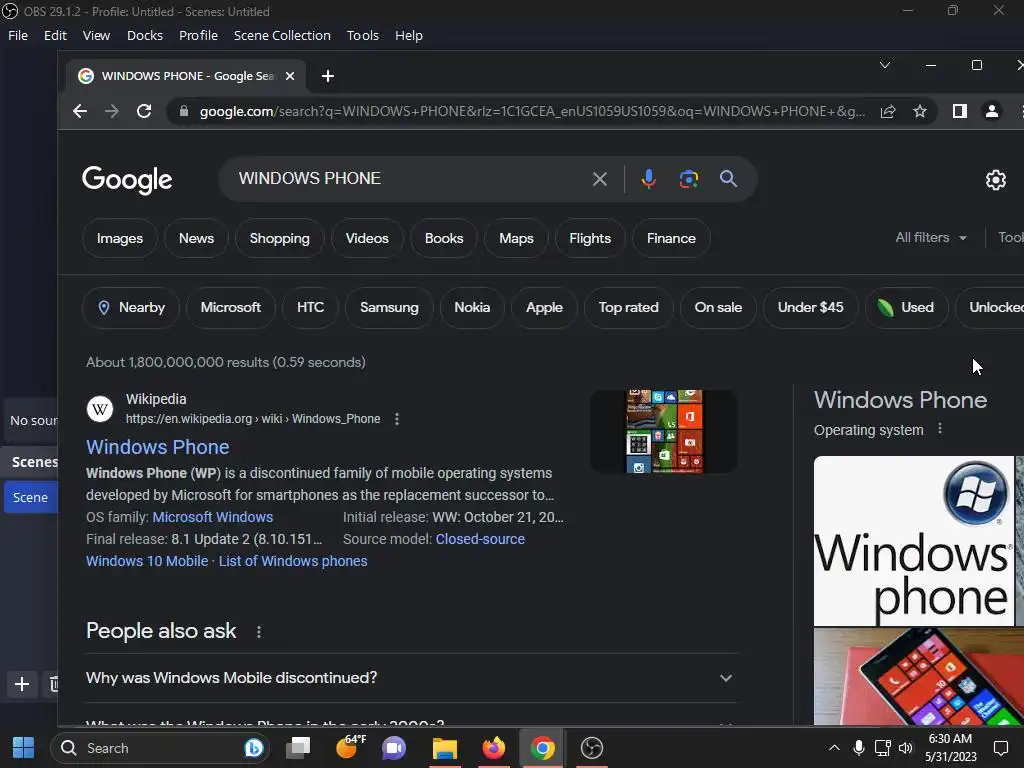Bookmark this page with the star icon

pyautogui.click(x=920, y=112)
